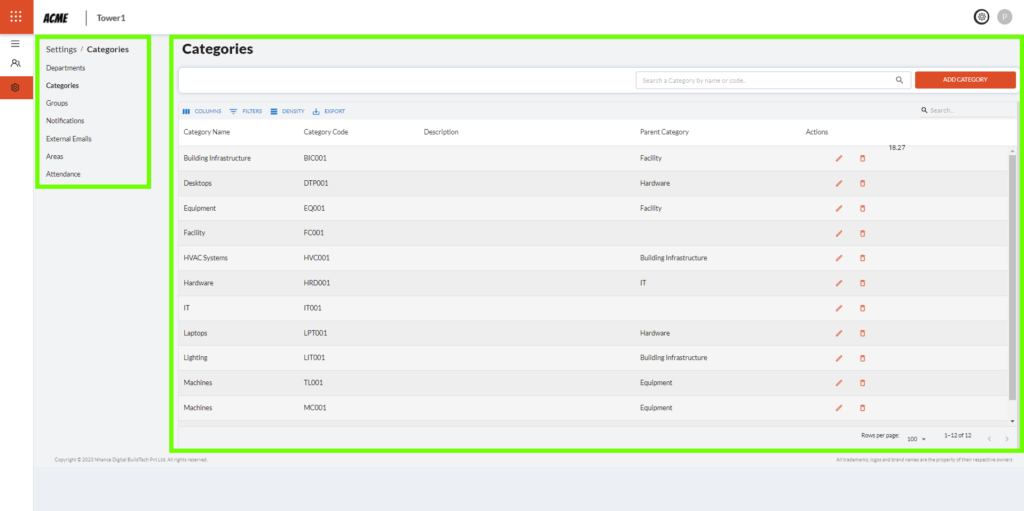Click the Search a Category input field
The height and width of the screenshot is (511, 1024).
(x=765, y=80)
